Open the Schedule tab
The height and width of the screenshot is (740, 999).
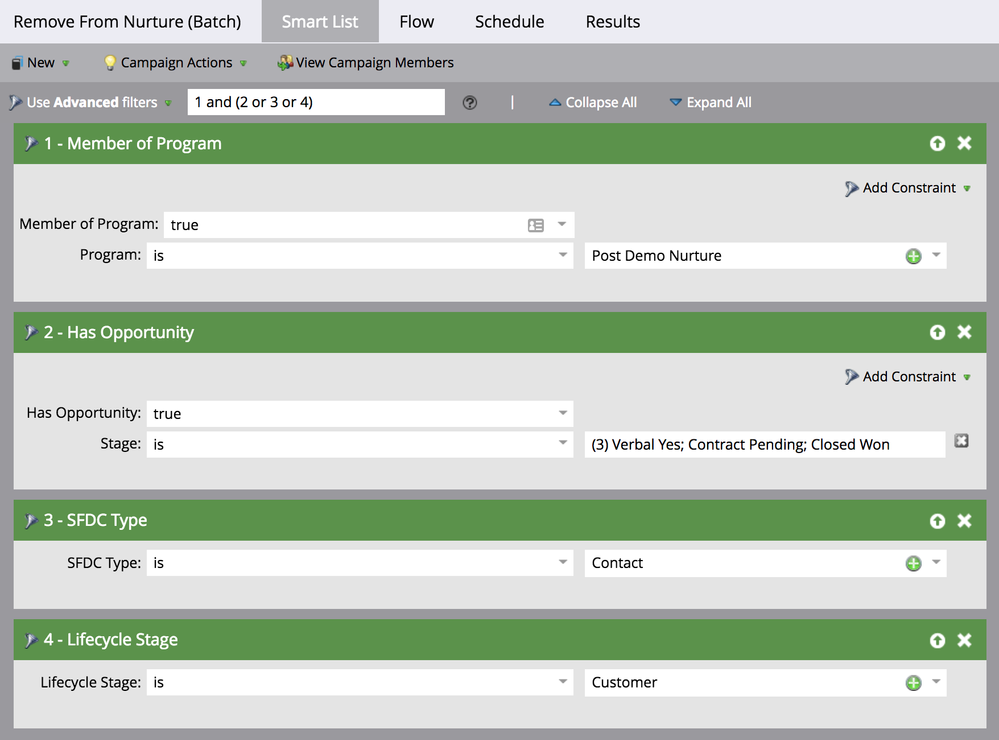point(509,21)
